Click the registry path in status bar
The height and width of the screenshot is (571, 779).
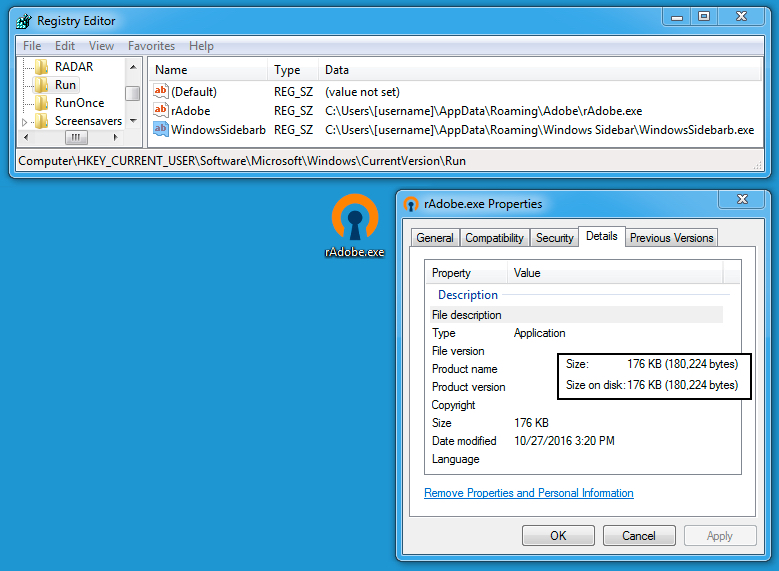[242, 161]
